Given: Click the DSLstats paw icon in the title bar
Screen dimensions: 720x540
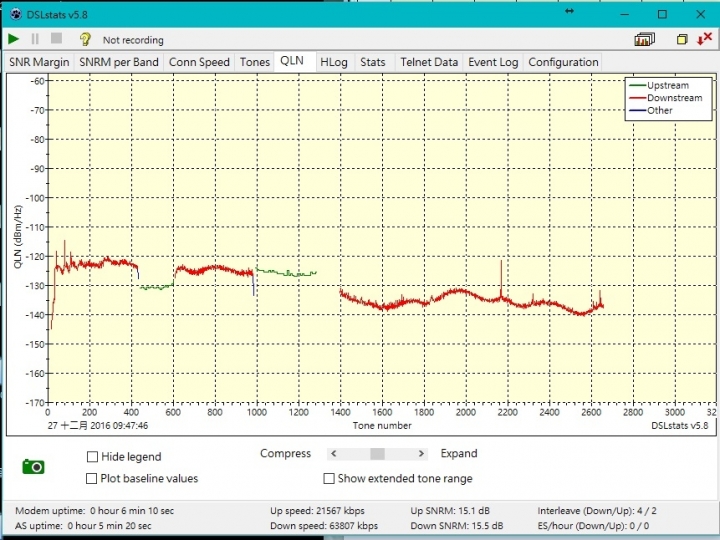Looking at the screenshot, I should click(16, 14).
